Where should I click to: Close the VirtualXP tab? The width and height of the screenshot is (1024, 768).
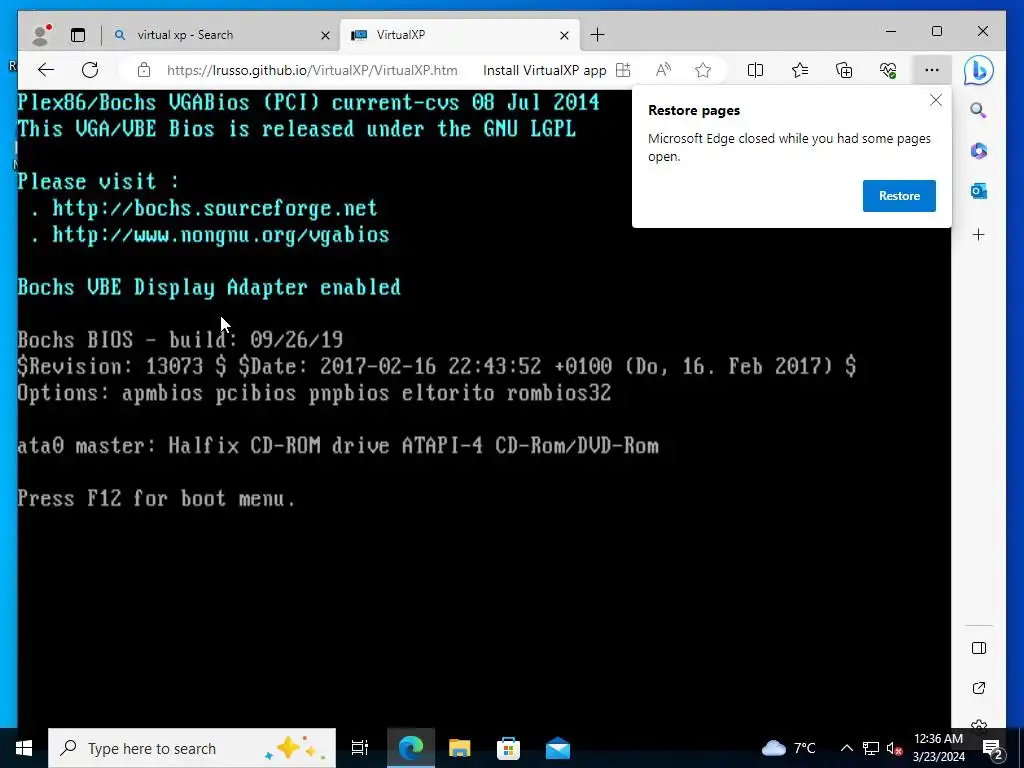coord(564,35)
